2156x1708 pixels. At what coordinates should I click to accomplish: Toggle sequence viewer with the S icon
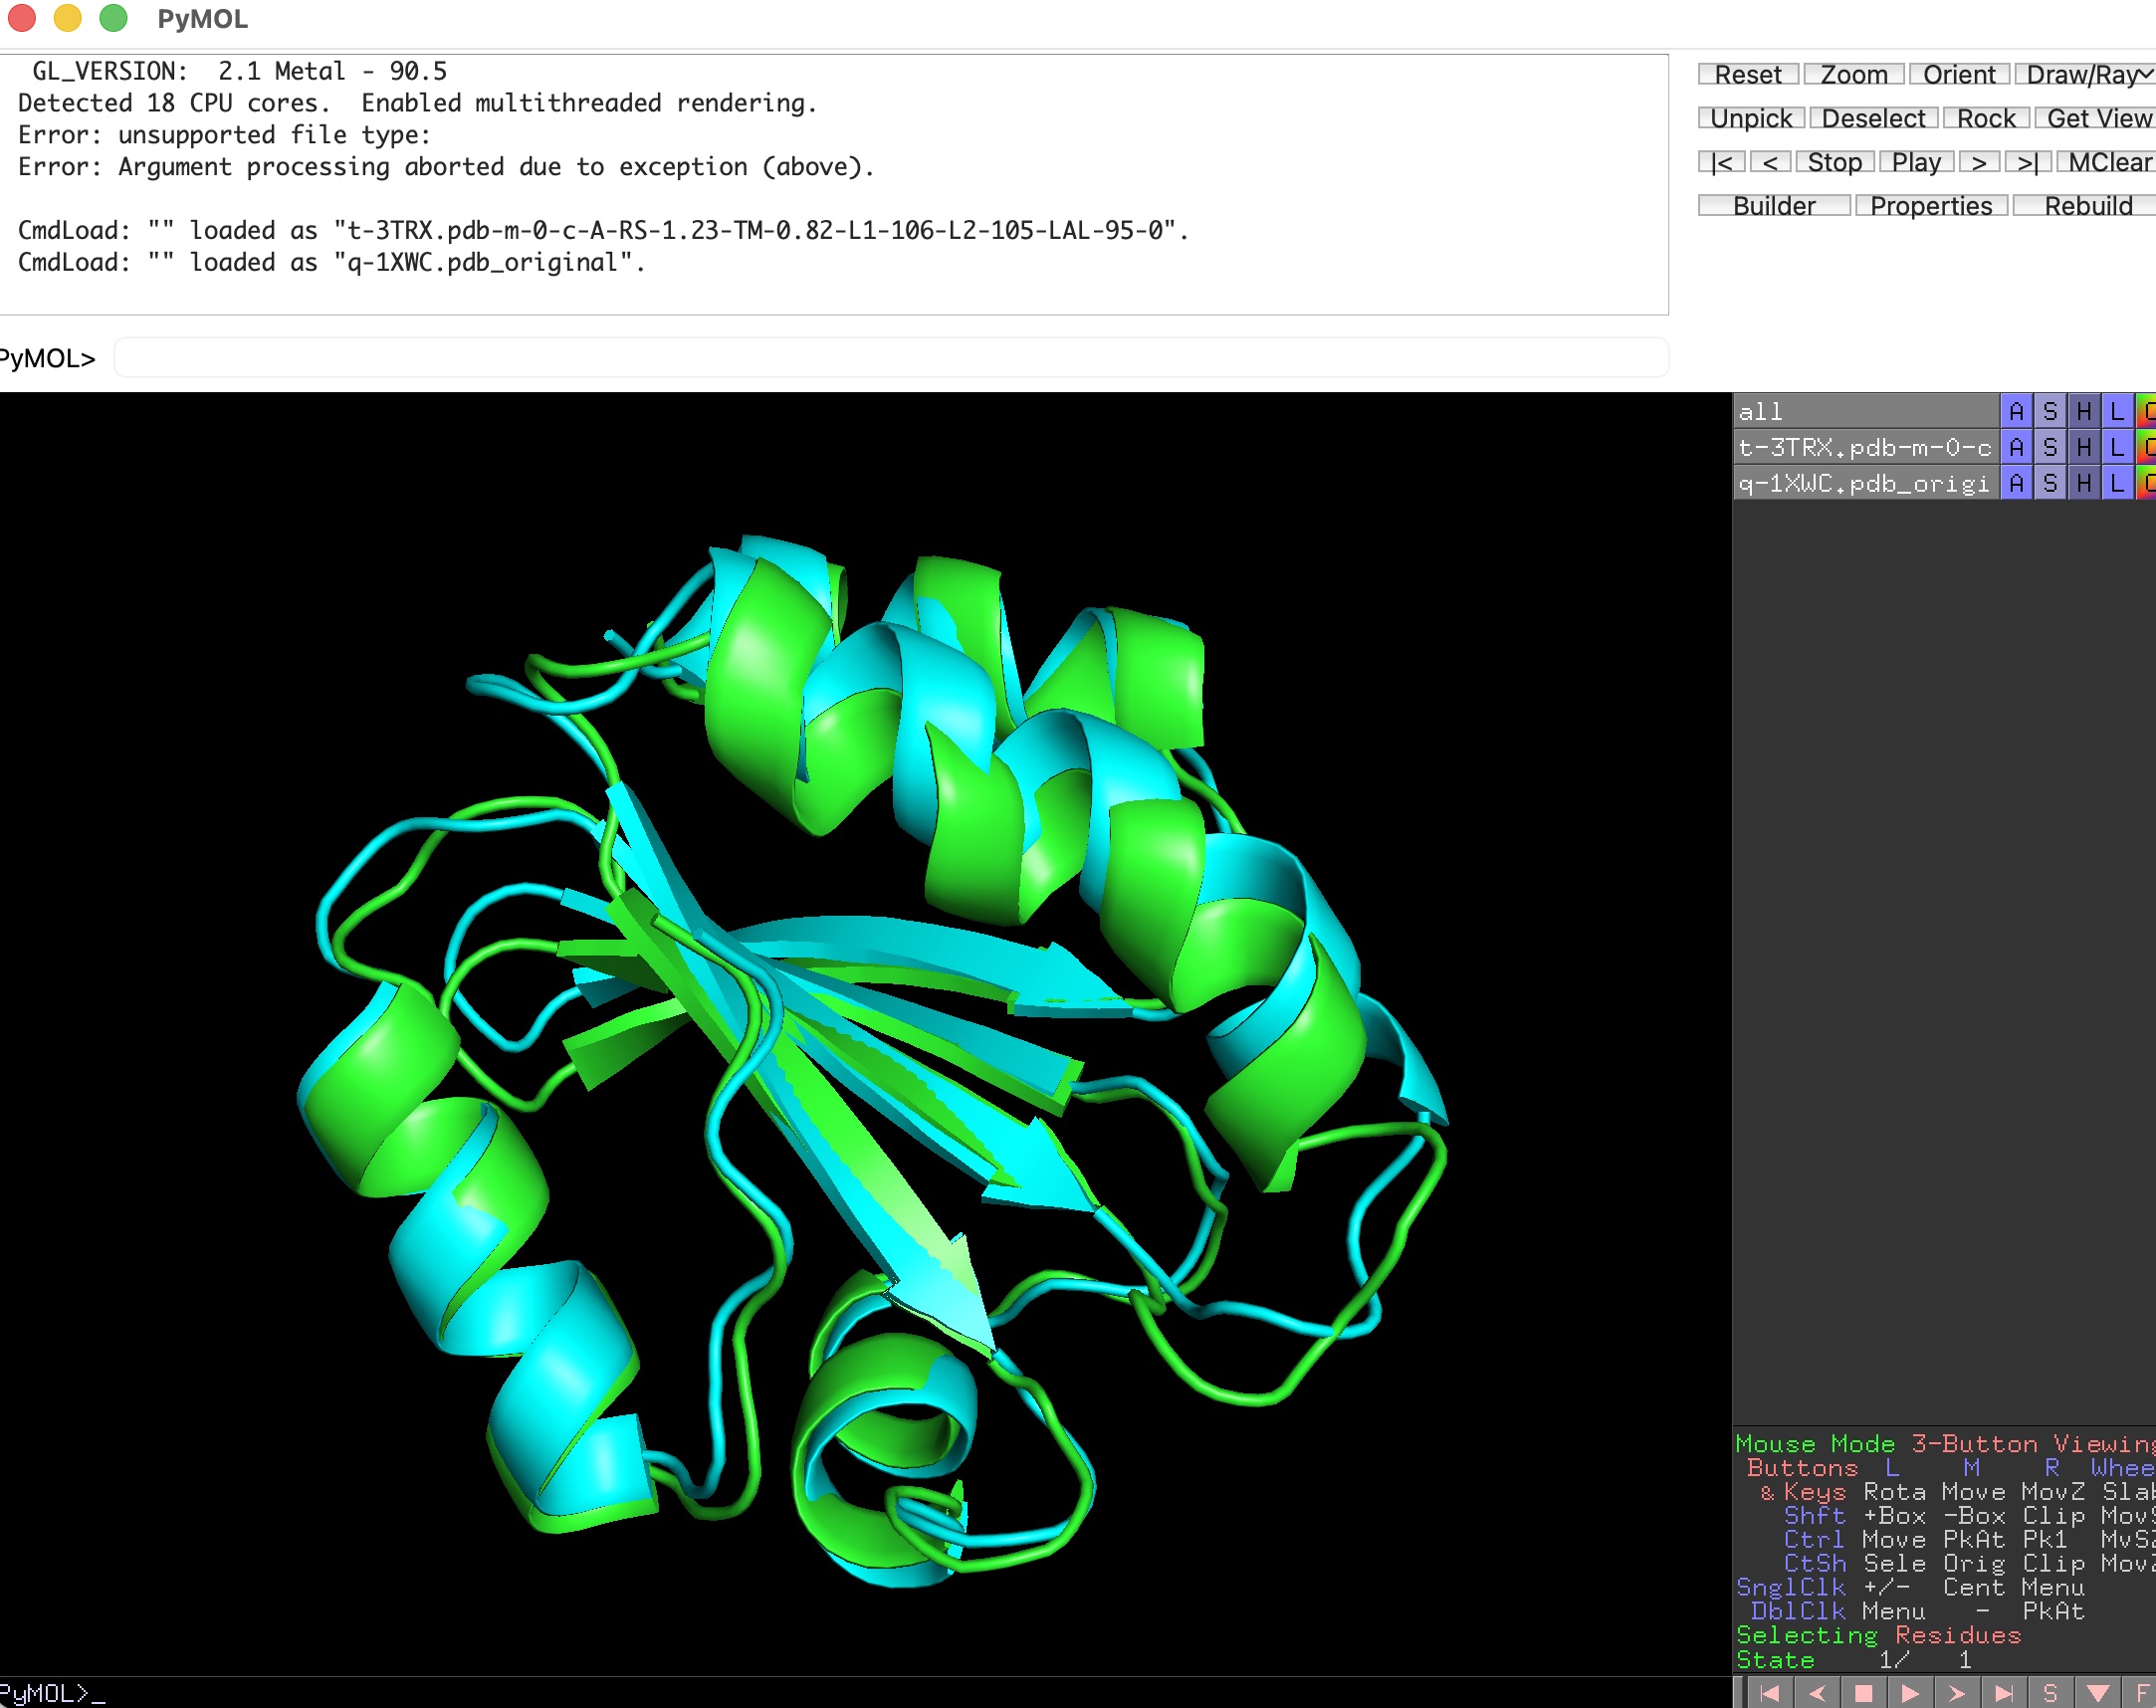(2051, 1692)
